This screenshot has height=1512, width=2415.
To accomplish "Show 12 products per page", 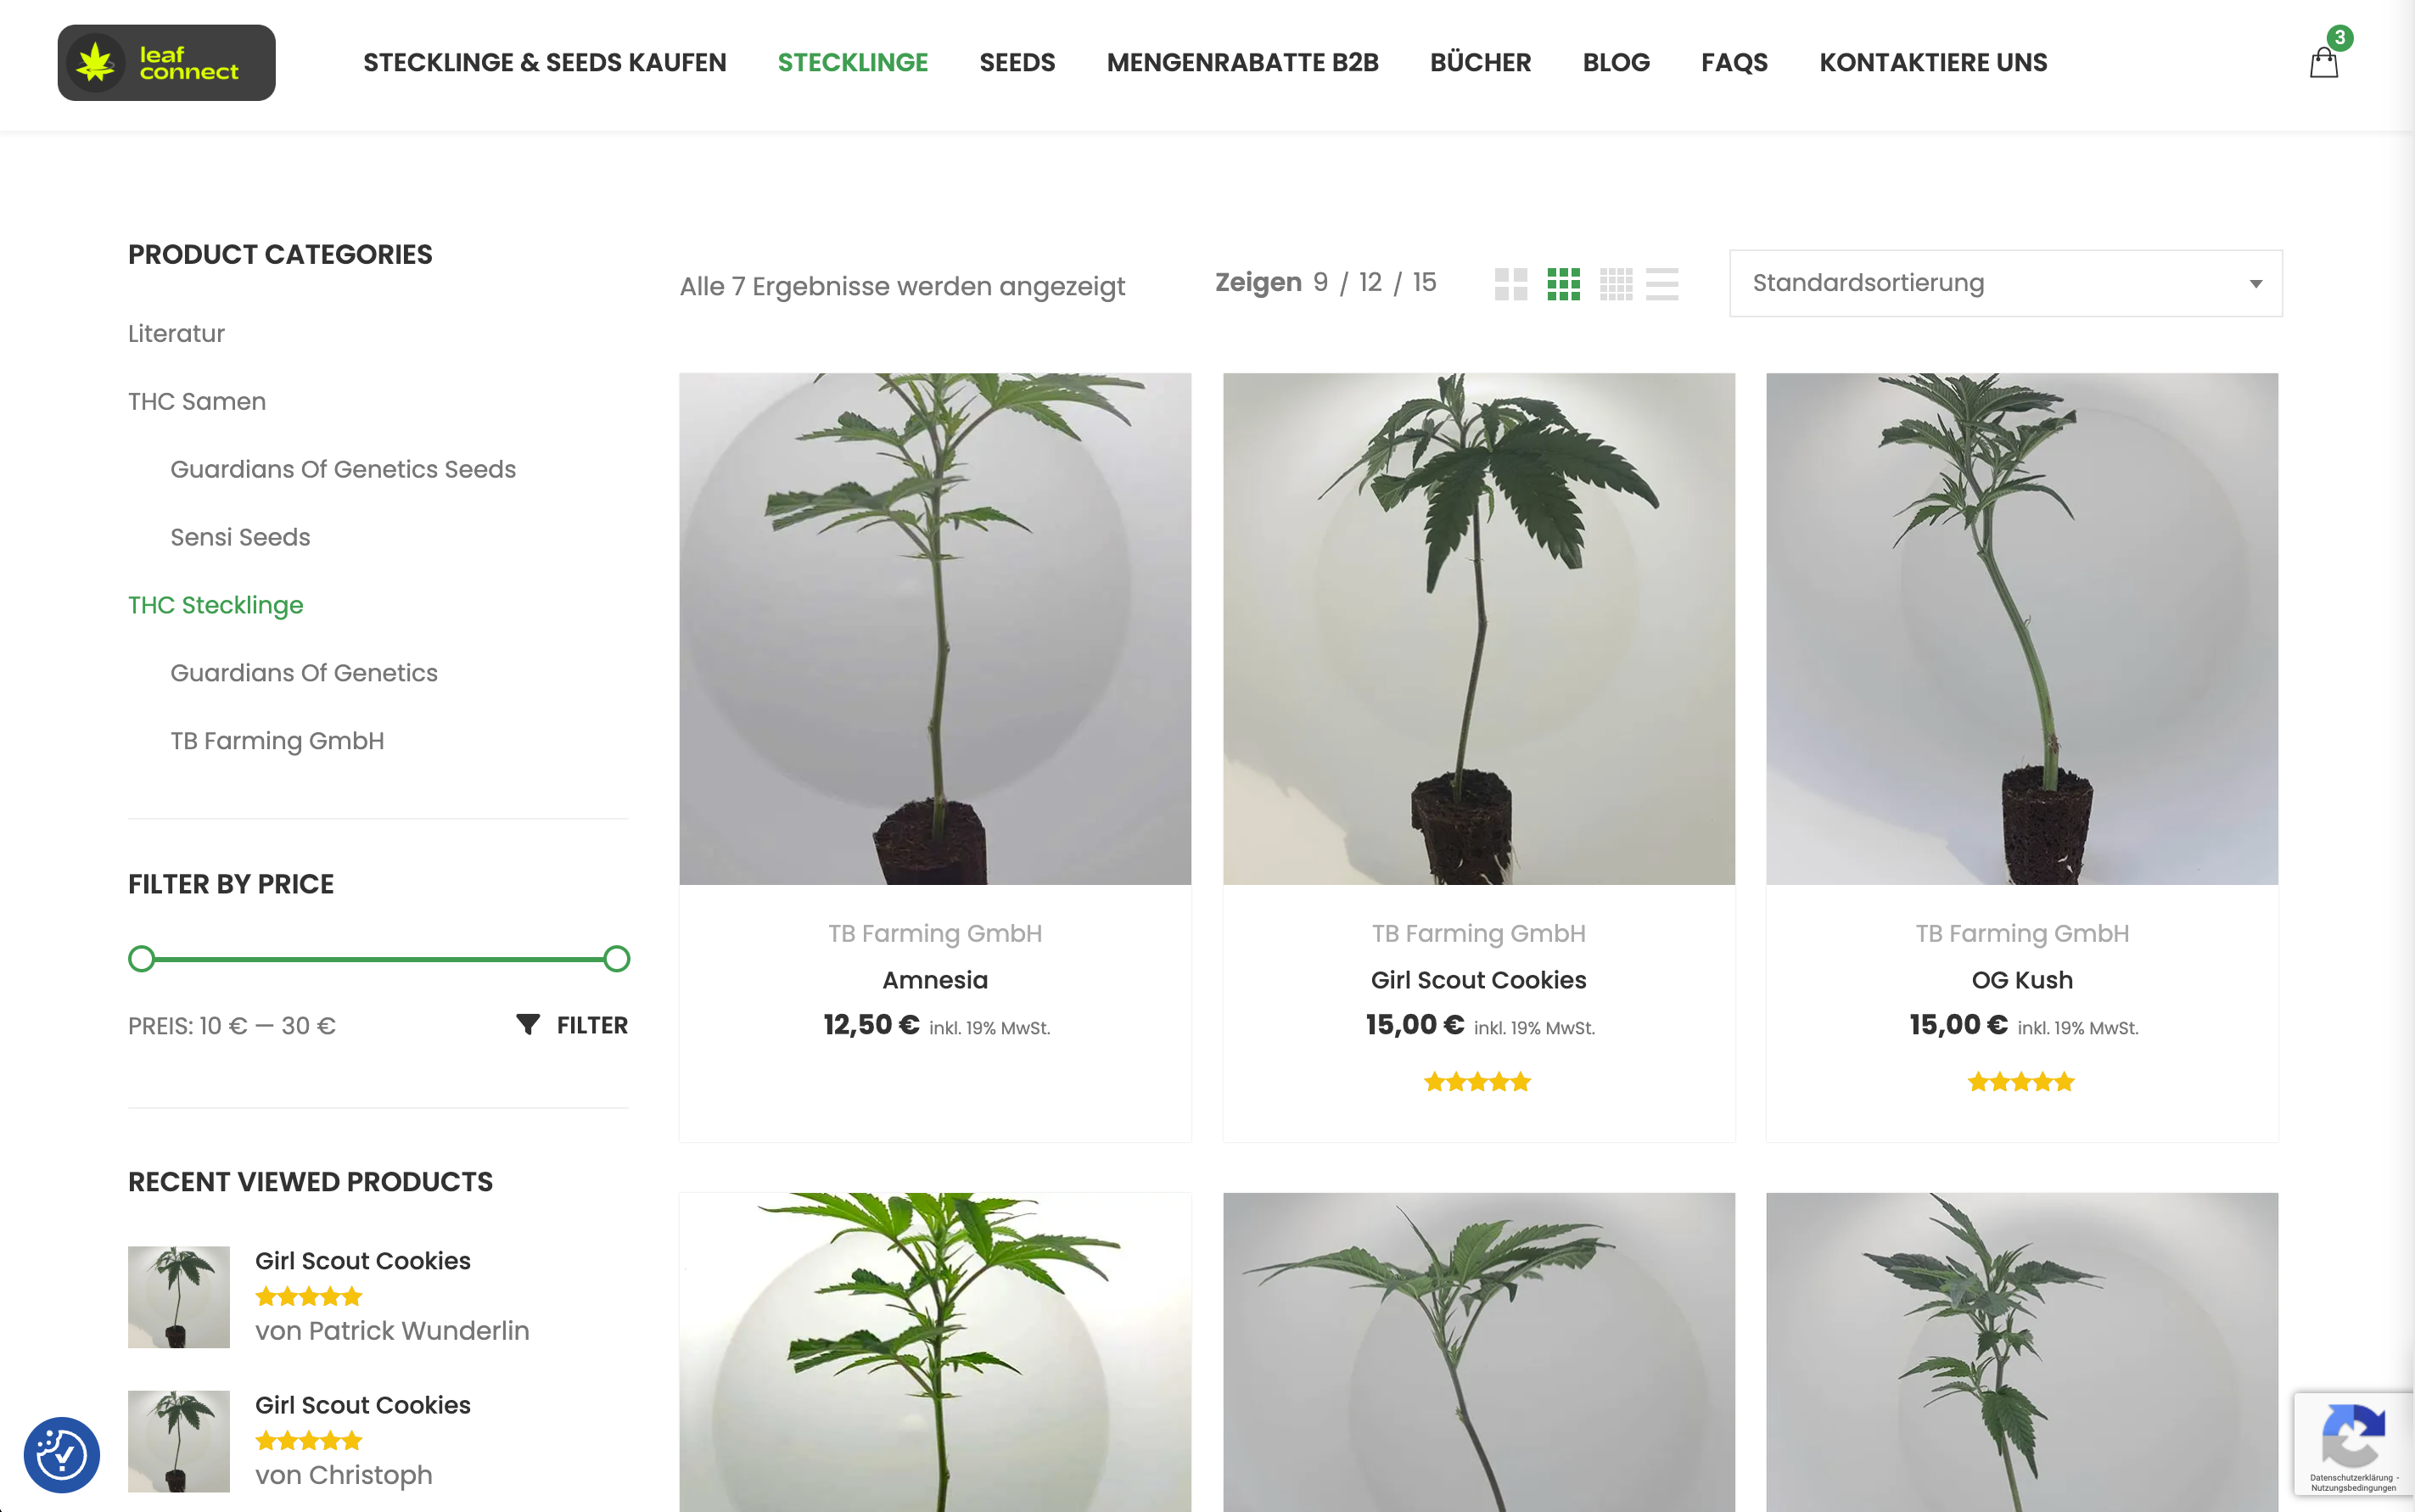I will (x=1370, y=283).
